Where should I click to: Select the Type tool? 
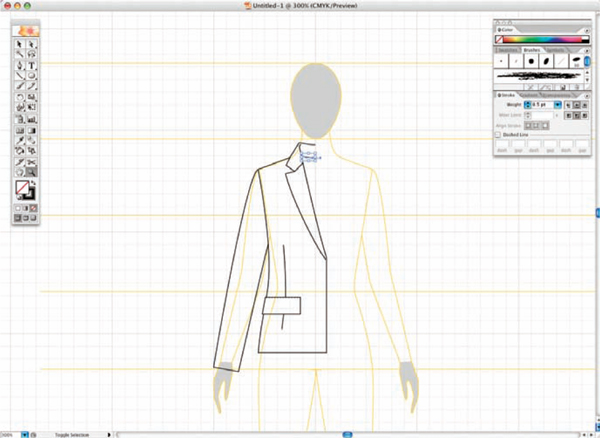[x=32, y=65]
